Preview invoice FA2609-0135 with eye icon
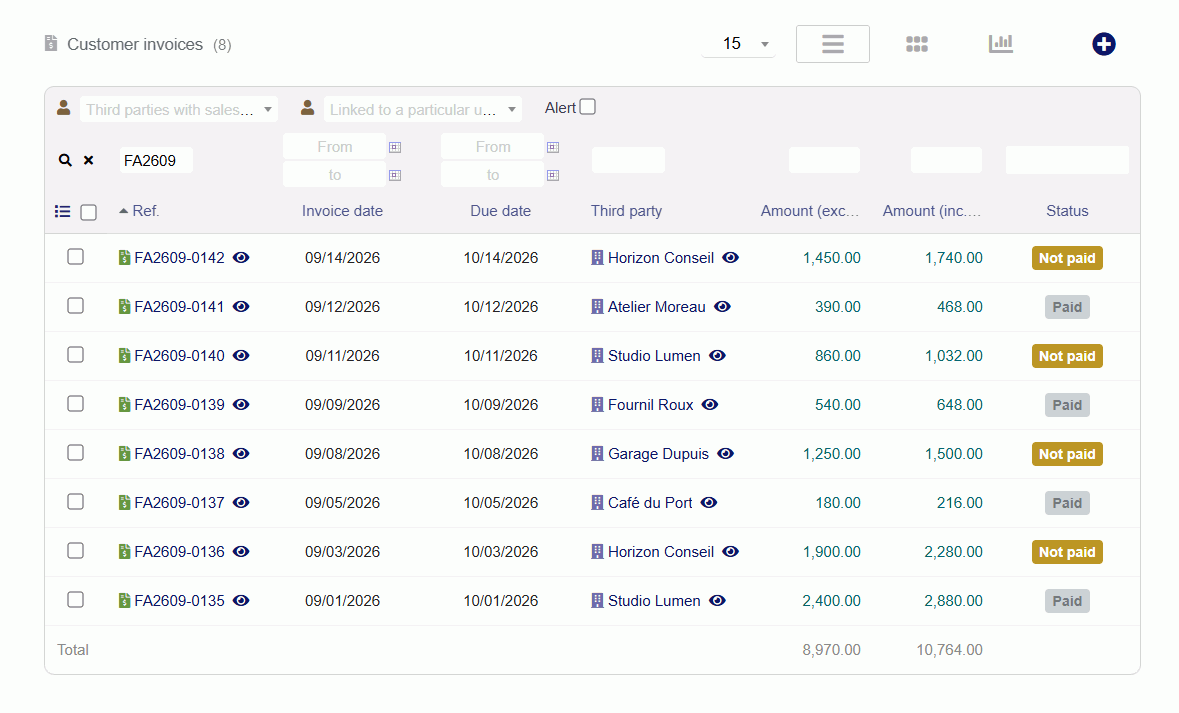Screen dimensions: 1179x713 (x=241, y=600)
